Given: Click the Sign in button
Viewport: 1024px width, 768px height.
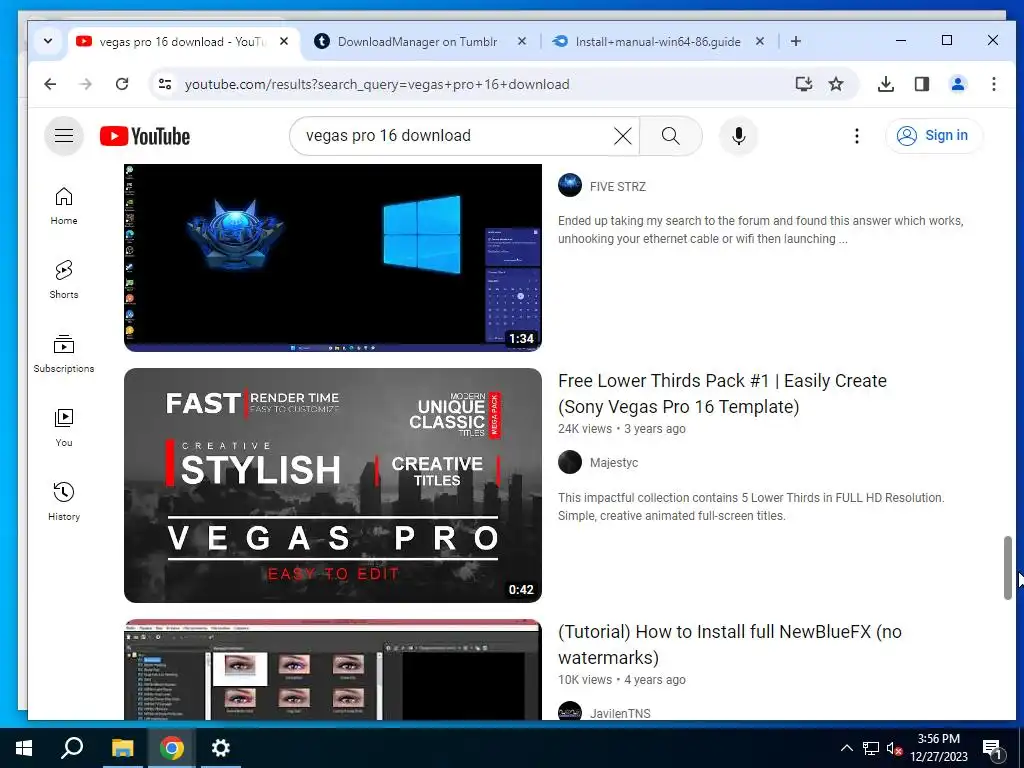Looking at the screenshot, I should coord(934,136).
